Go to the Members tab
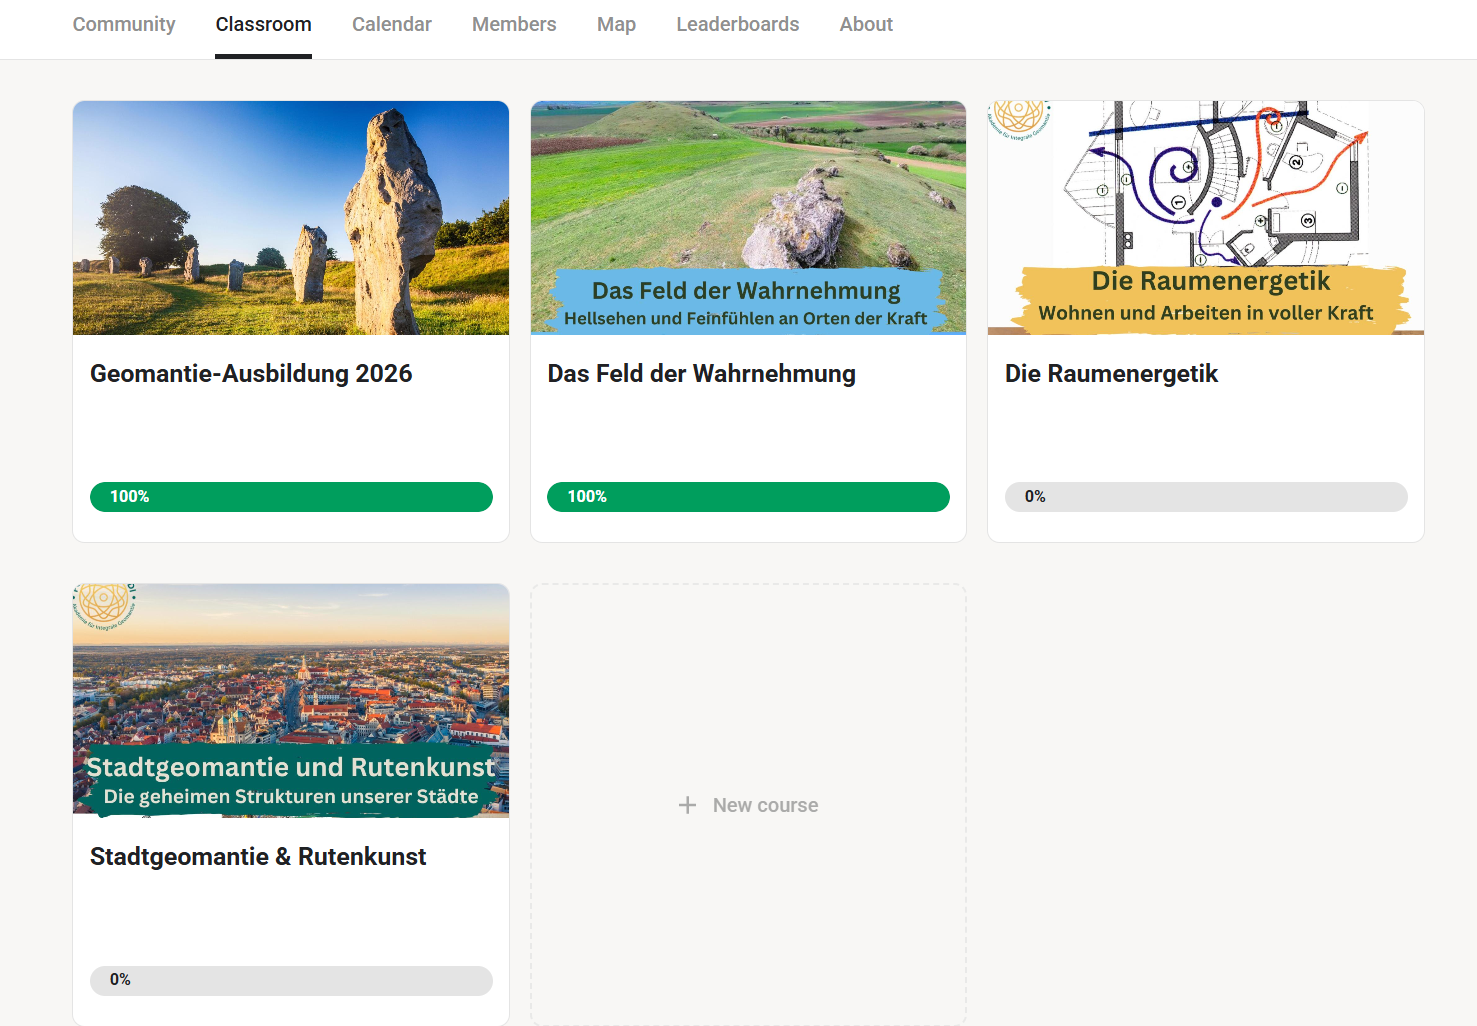The image size is (1477, 1026). click(514, 24)
